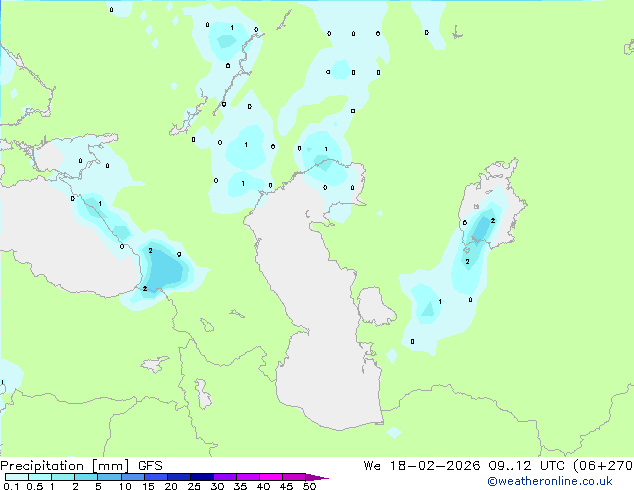Click the "35" legend tick label
Screen dimensions: 634x490
pos(240,486)
